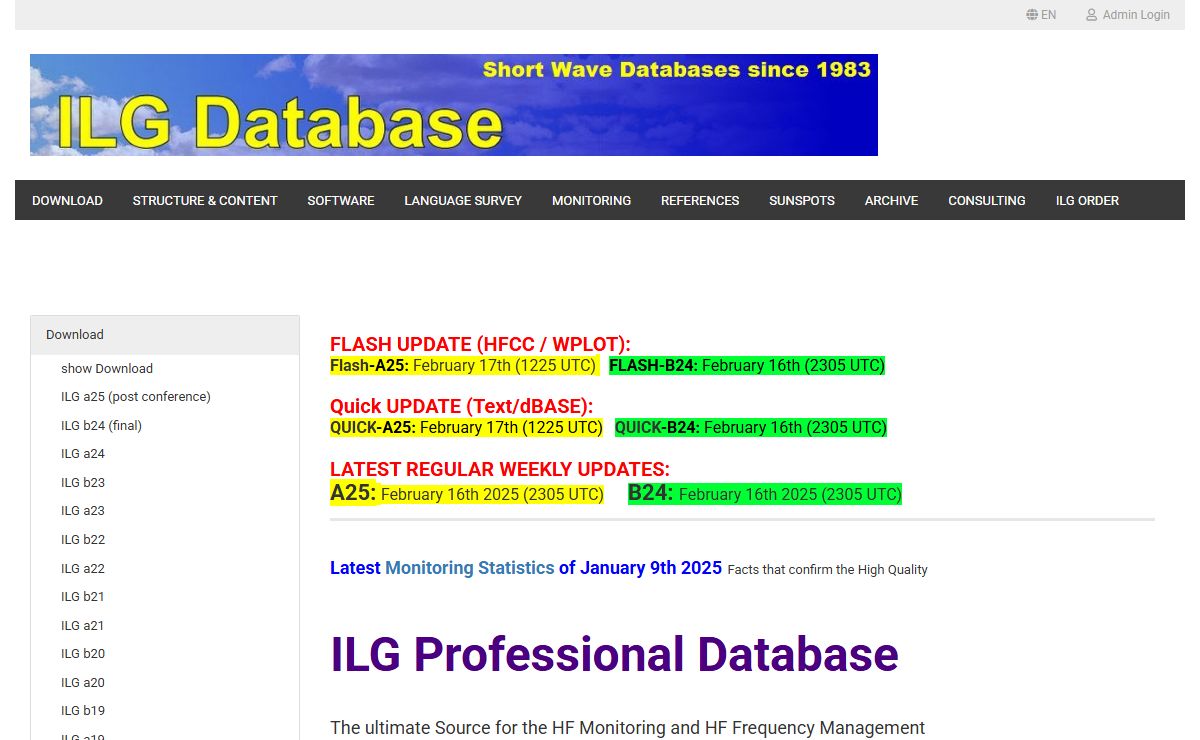Open the MONITORING menu
This screenshot has height=740, width=1200.
(x=591, y=201)
